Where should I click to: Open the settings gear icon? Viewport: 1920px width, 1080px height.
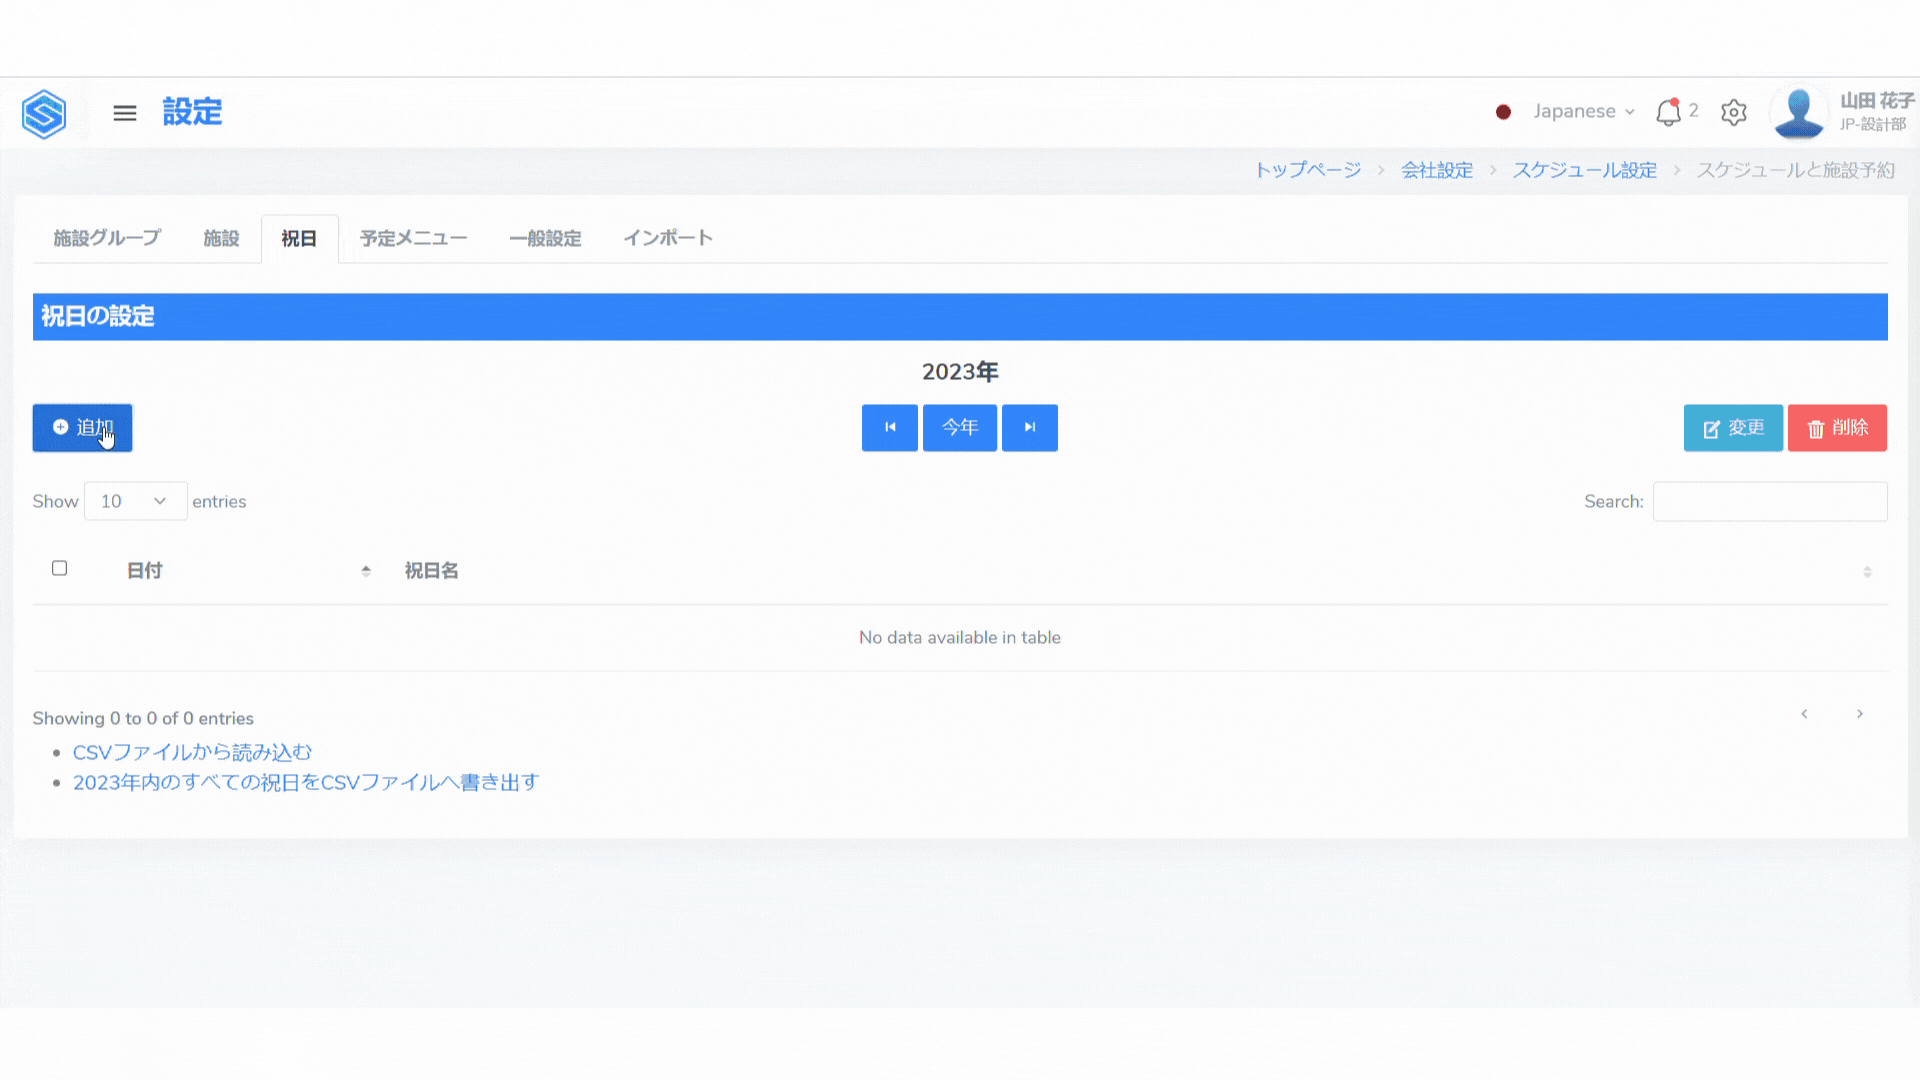[x=1734, y=112]
